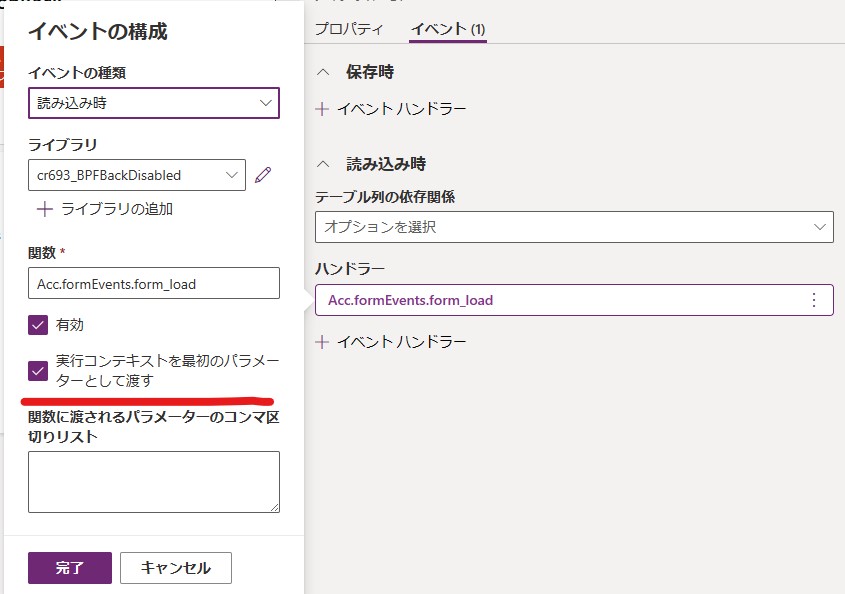Image resolution: width=845 pixels, height=594 pixels.
Task: Open the テーブル列の依存関係 オプションを選択 dropdown
Action: coord(574,227)
